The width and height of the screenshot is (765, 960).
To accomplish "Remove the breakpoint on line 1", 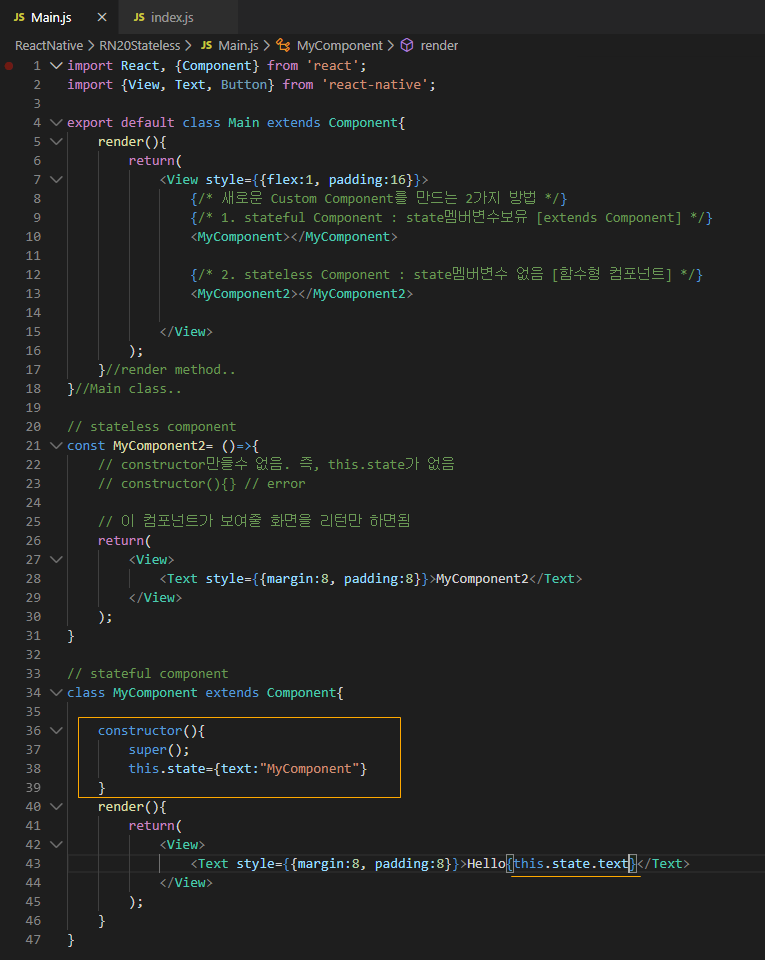I will point(9,66).
